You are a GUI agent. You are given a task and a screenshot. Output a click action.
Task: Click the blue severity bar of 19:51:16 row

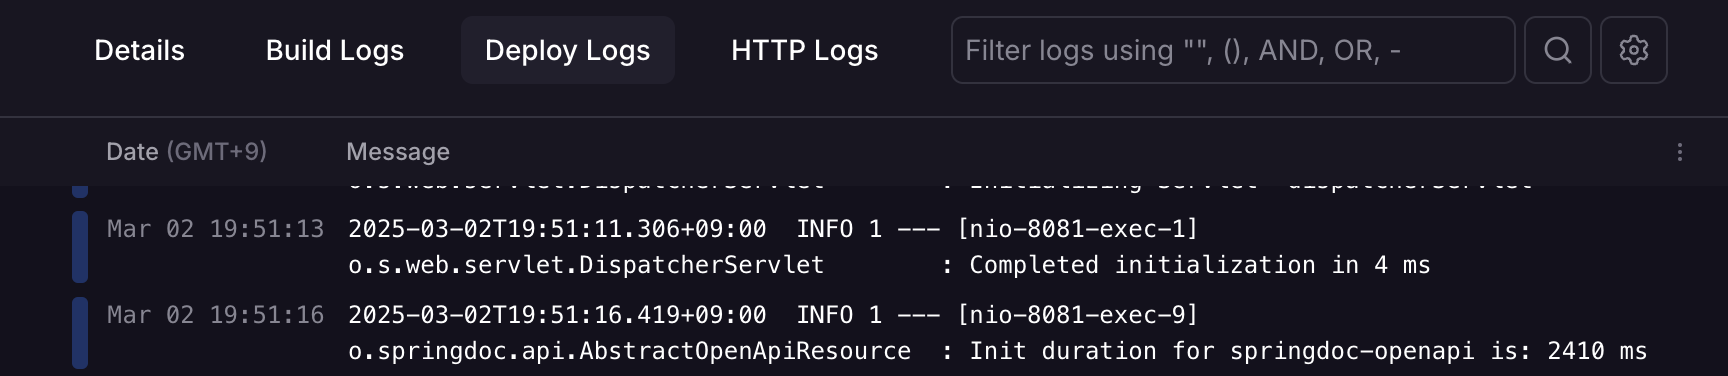click(x=80, y=333)
